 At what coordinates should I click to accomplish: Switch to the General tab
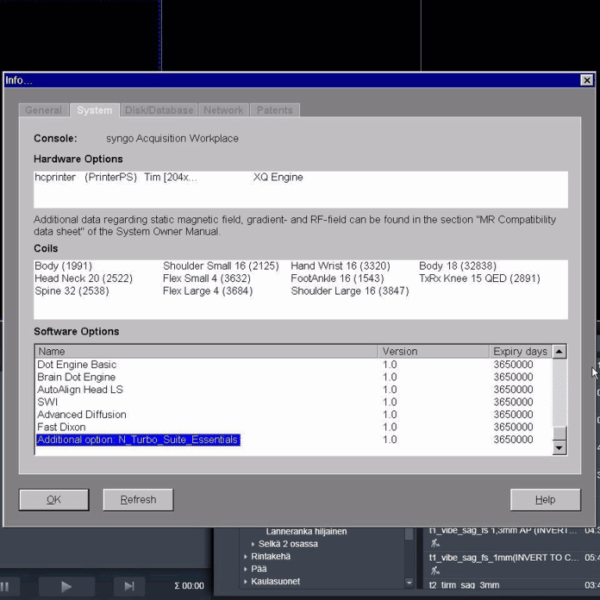(x=43, y=110)
